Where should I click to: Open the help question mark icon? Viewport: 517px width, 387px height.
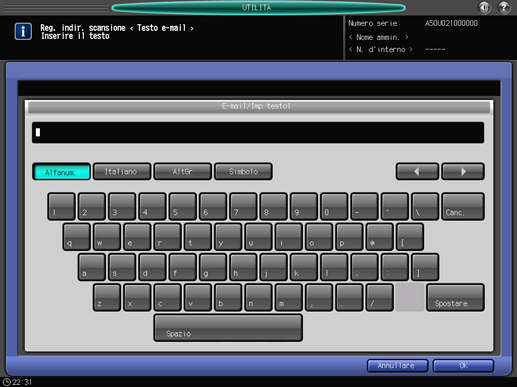[504, 7]
